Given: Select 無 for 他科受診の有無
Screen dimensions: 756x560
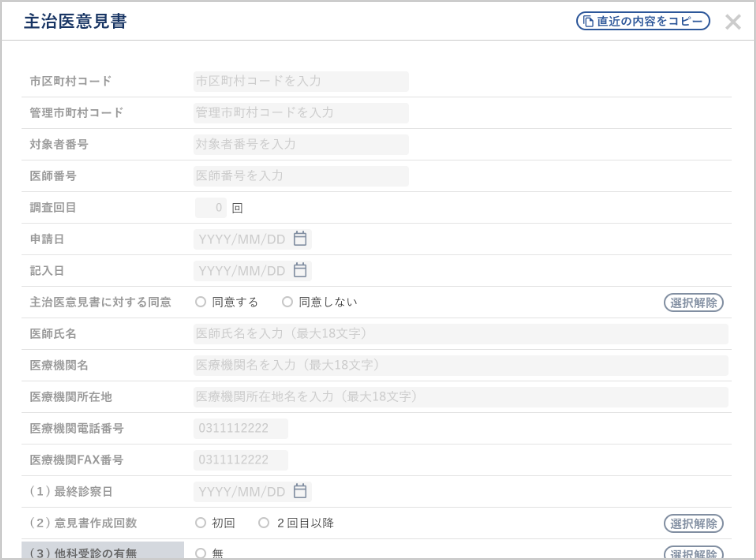Looking at the screenshot, I should pos(201,553).
